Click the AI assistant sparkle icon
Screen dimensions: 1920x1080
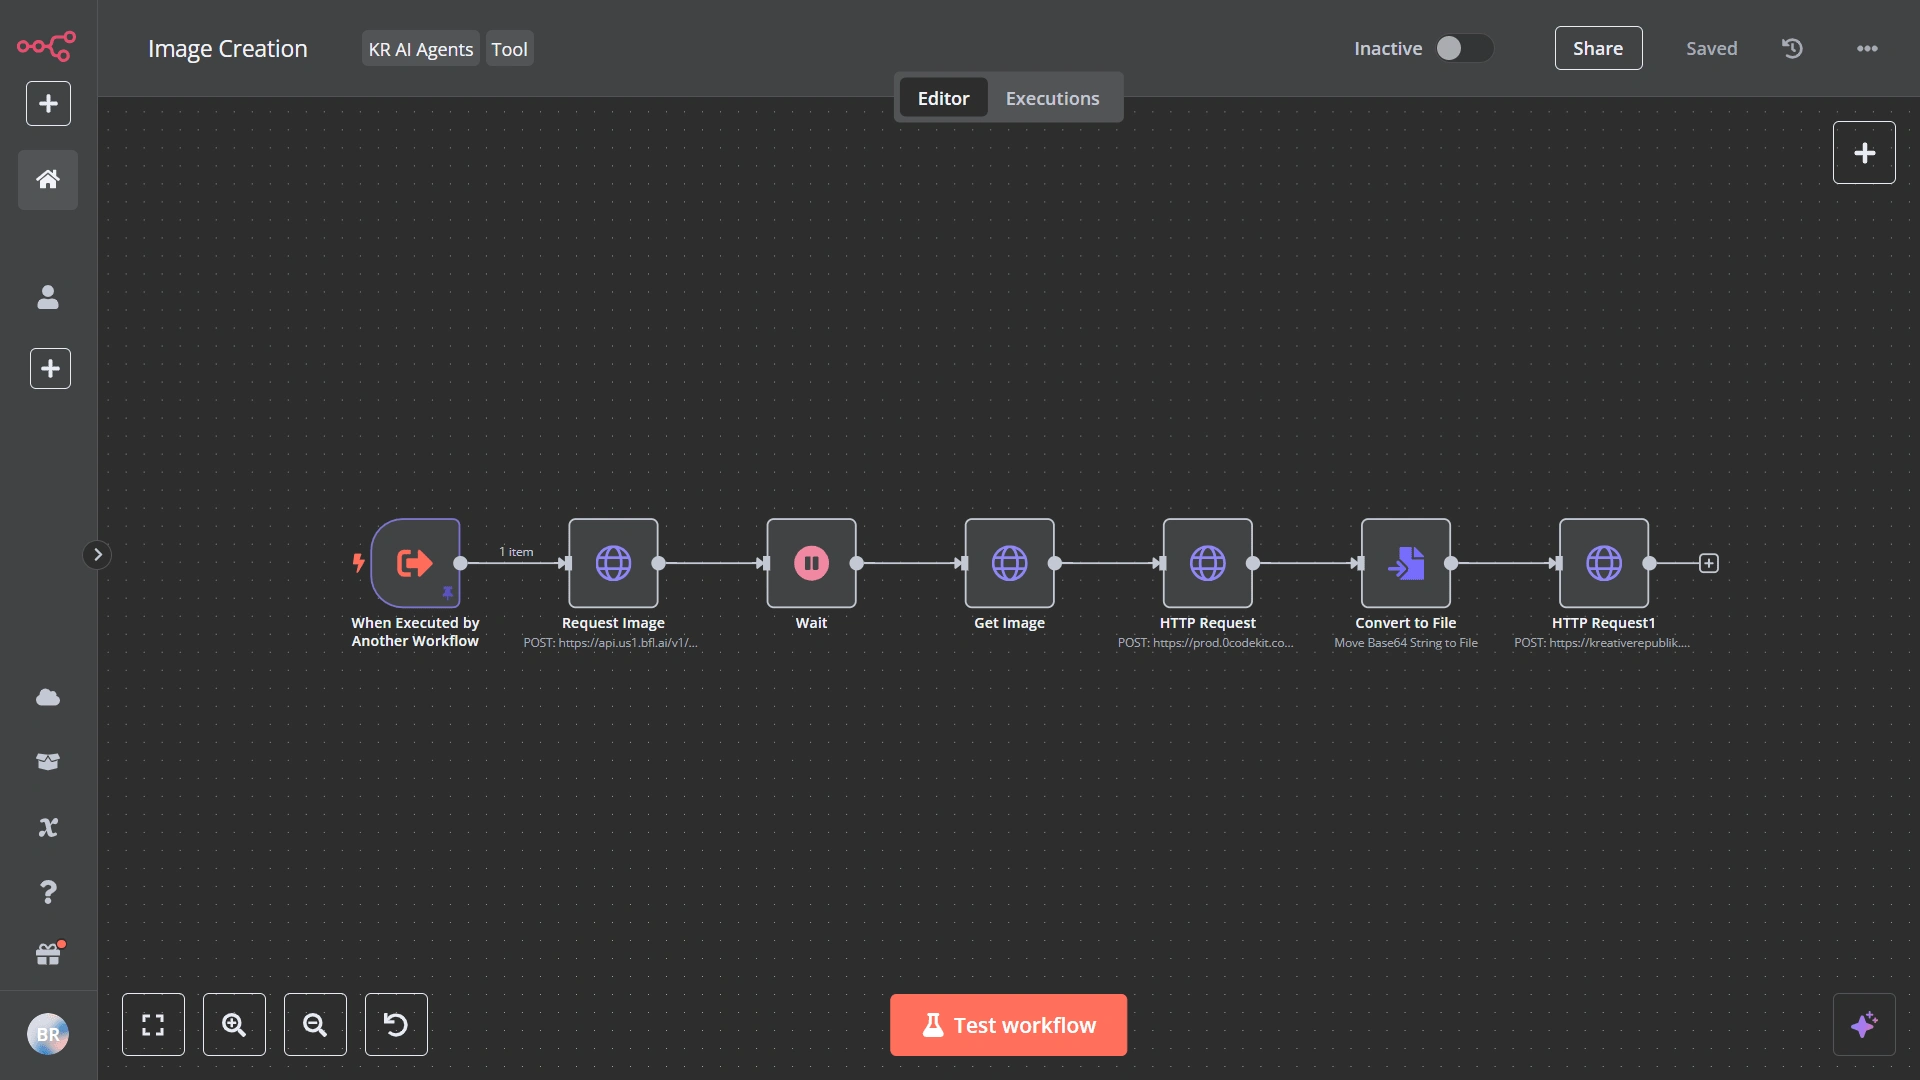(1865, 1025)
